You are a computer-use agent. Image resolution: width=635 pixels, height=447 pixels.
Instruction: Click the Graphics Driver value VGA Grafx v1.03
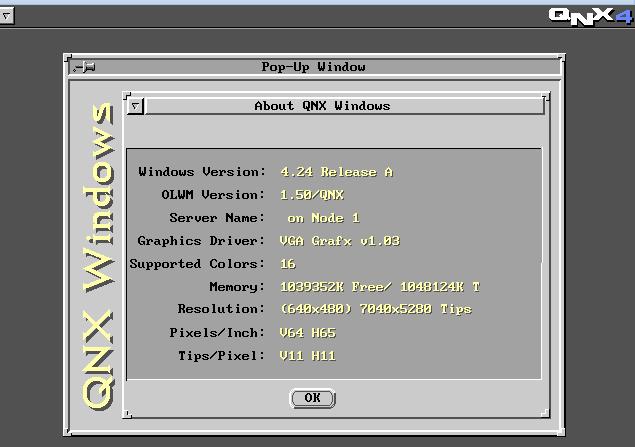[340, 241]
